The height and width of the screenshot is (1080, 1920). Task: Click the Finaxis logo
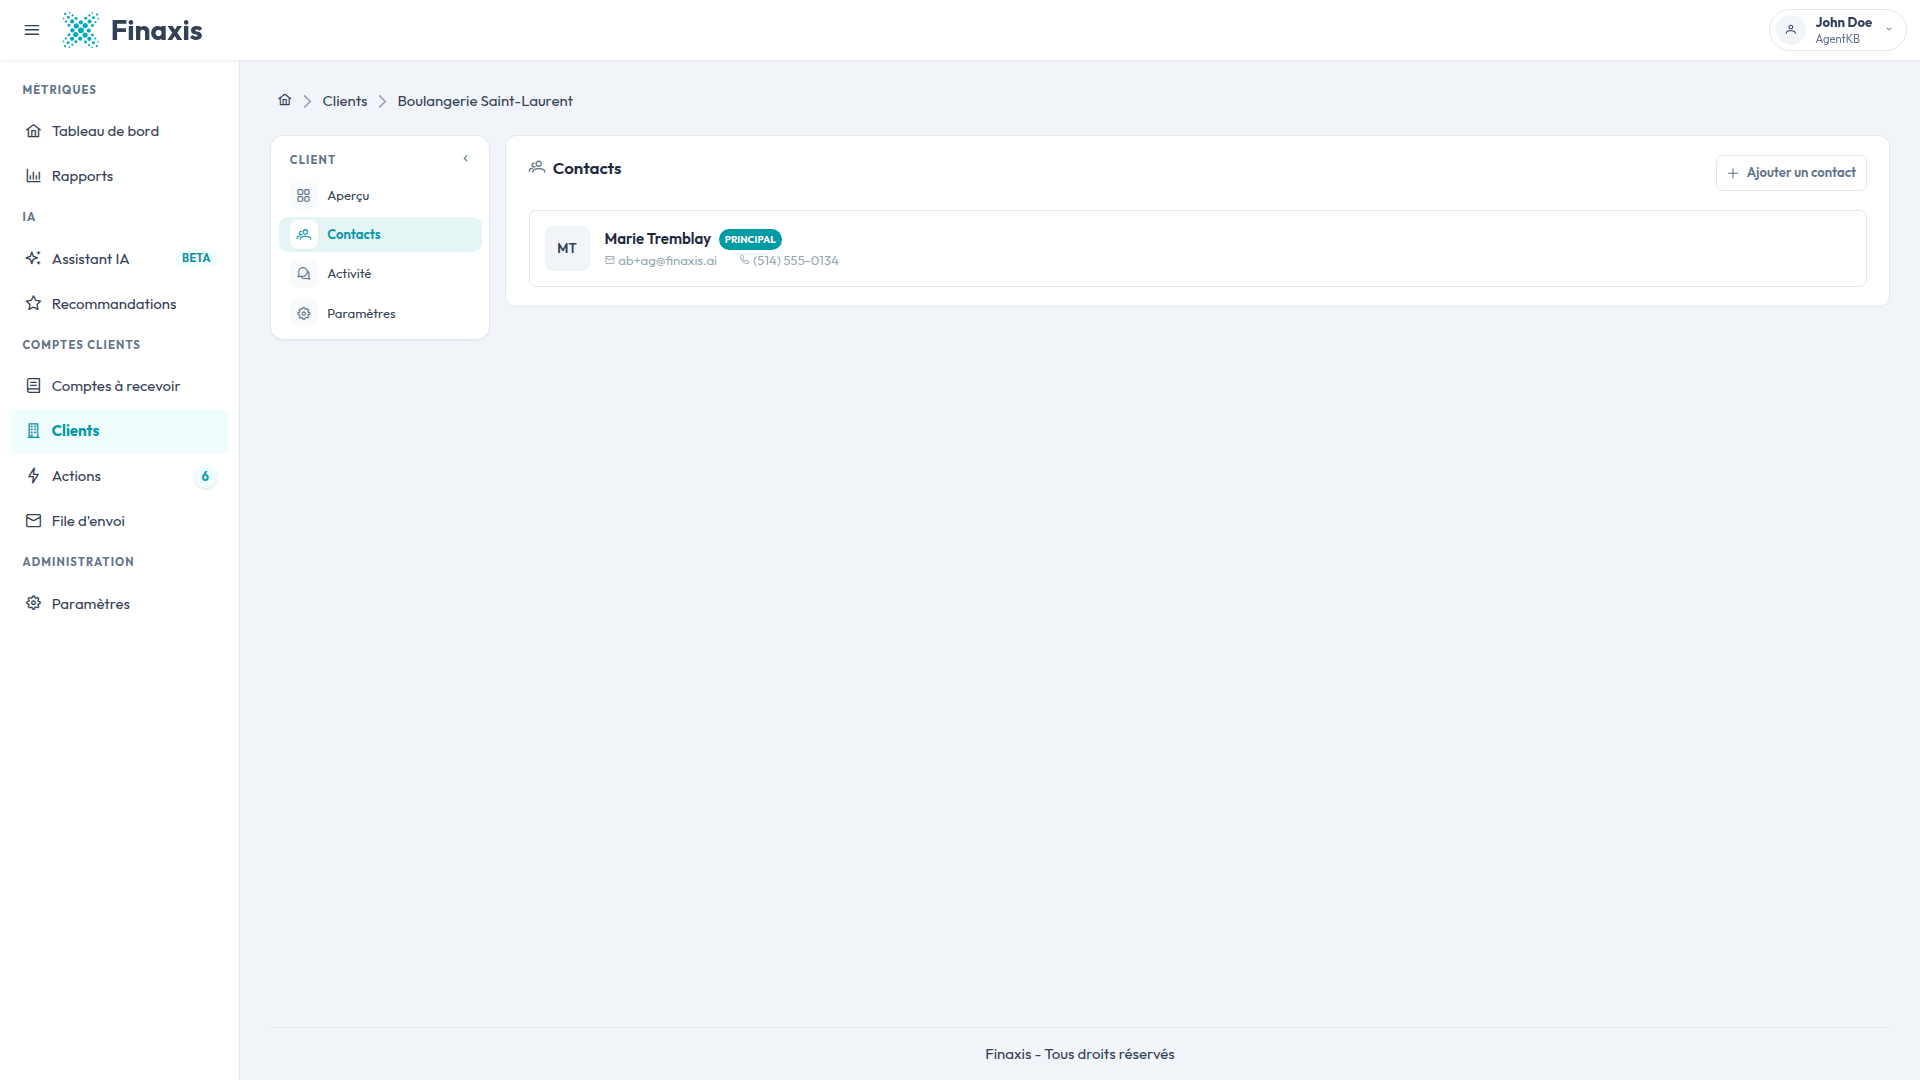click(x=132, y=30)
